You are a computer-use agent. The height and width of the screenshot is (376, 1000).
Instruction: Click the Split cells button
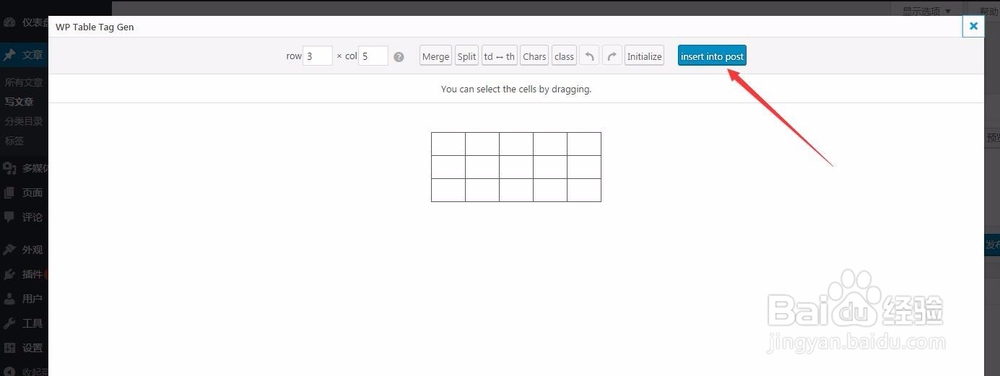pos(467,56)
